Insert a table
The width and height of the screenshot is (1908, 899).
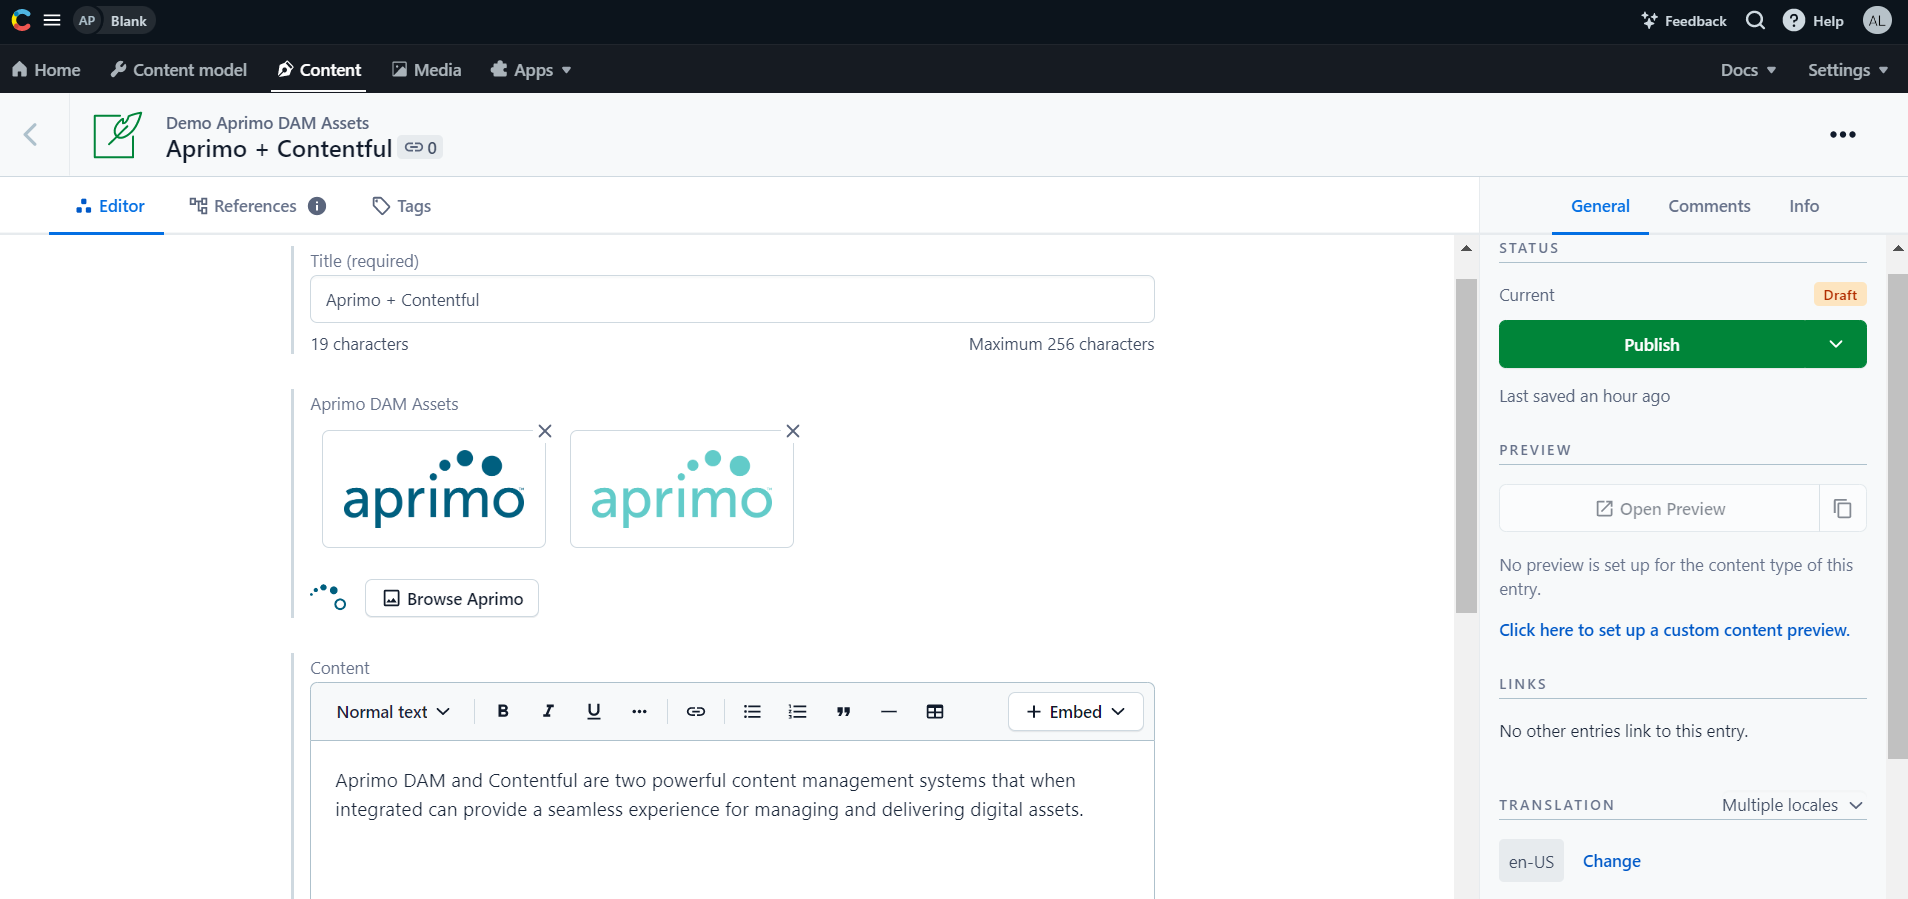coord(935,711)
